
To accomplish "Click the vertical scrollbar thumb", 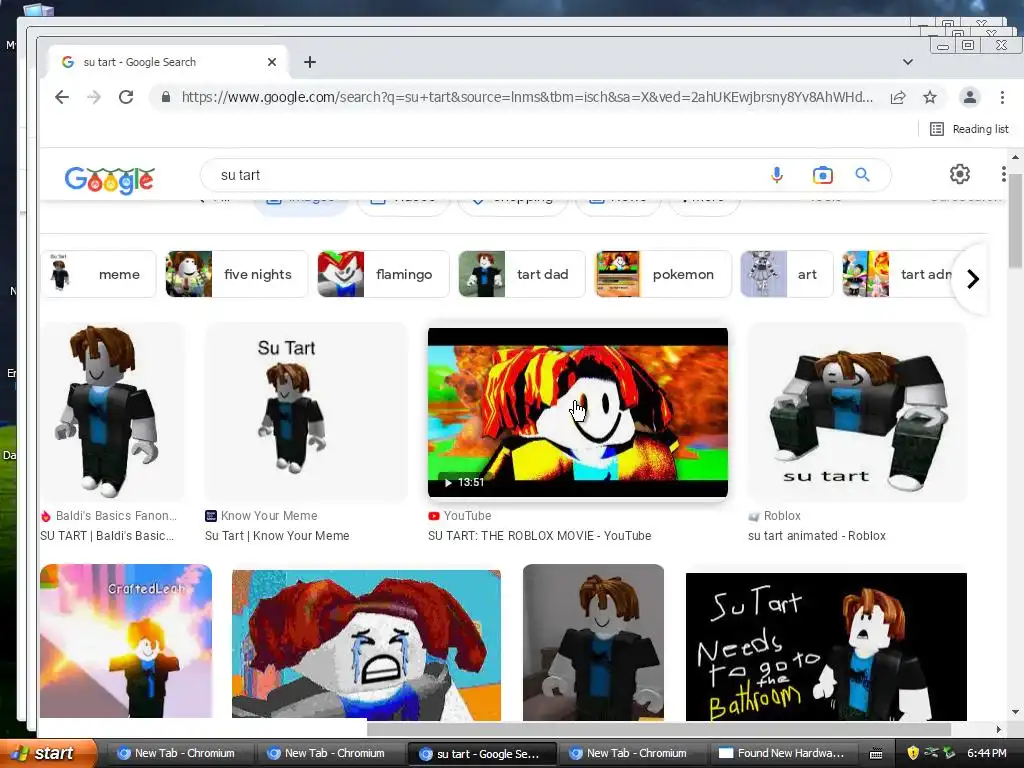I will [1015, 221].
